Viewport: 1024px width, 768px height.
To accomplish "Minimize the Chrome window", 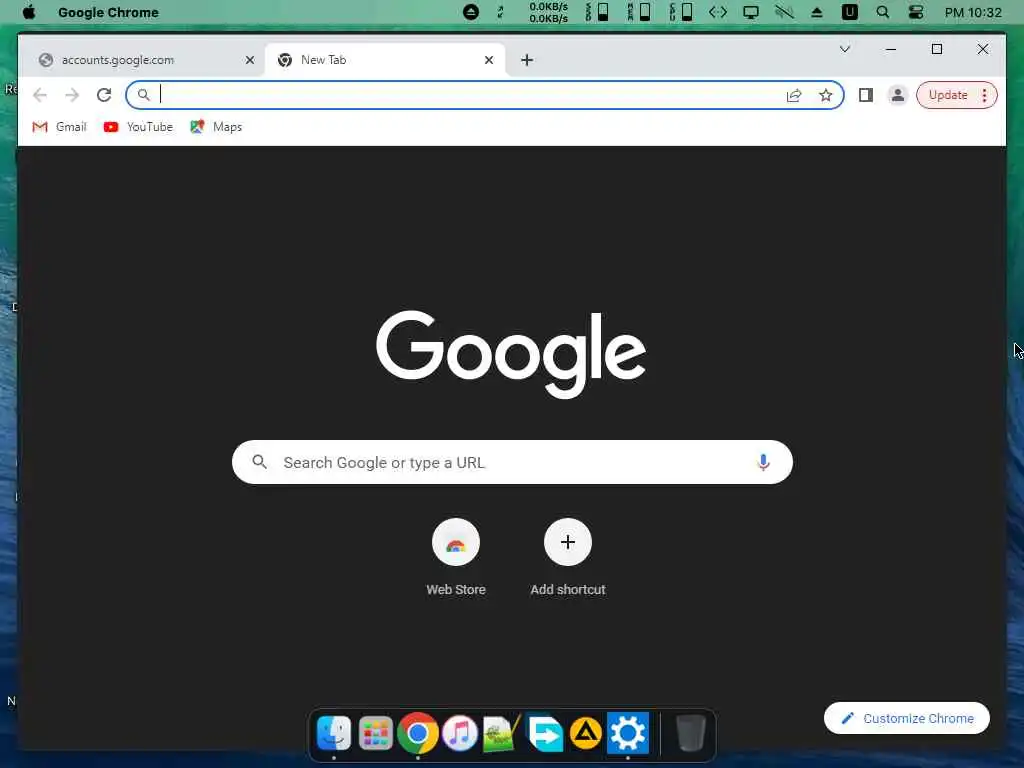I will pyautogui.click(x=891, y=49).
